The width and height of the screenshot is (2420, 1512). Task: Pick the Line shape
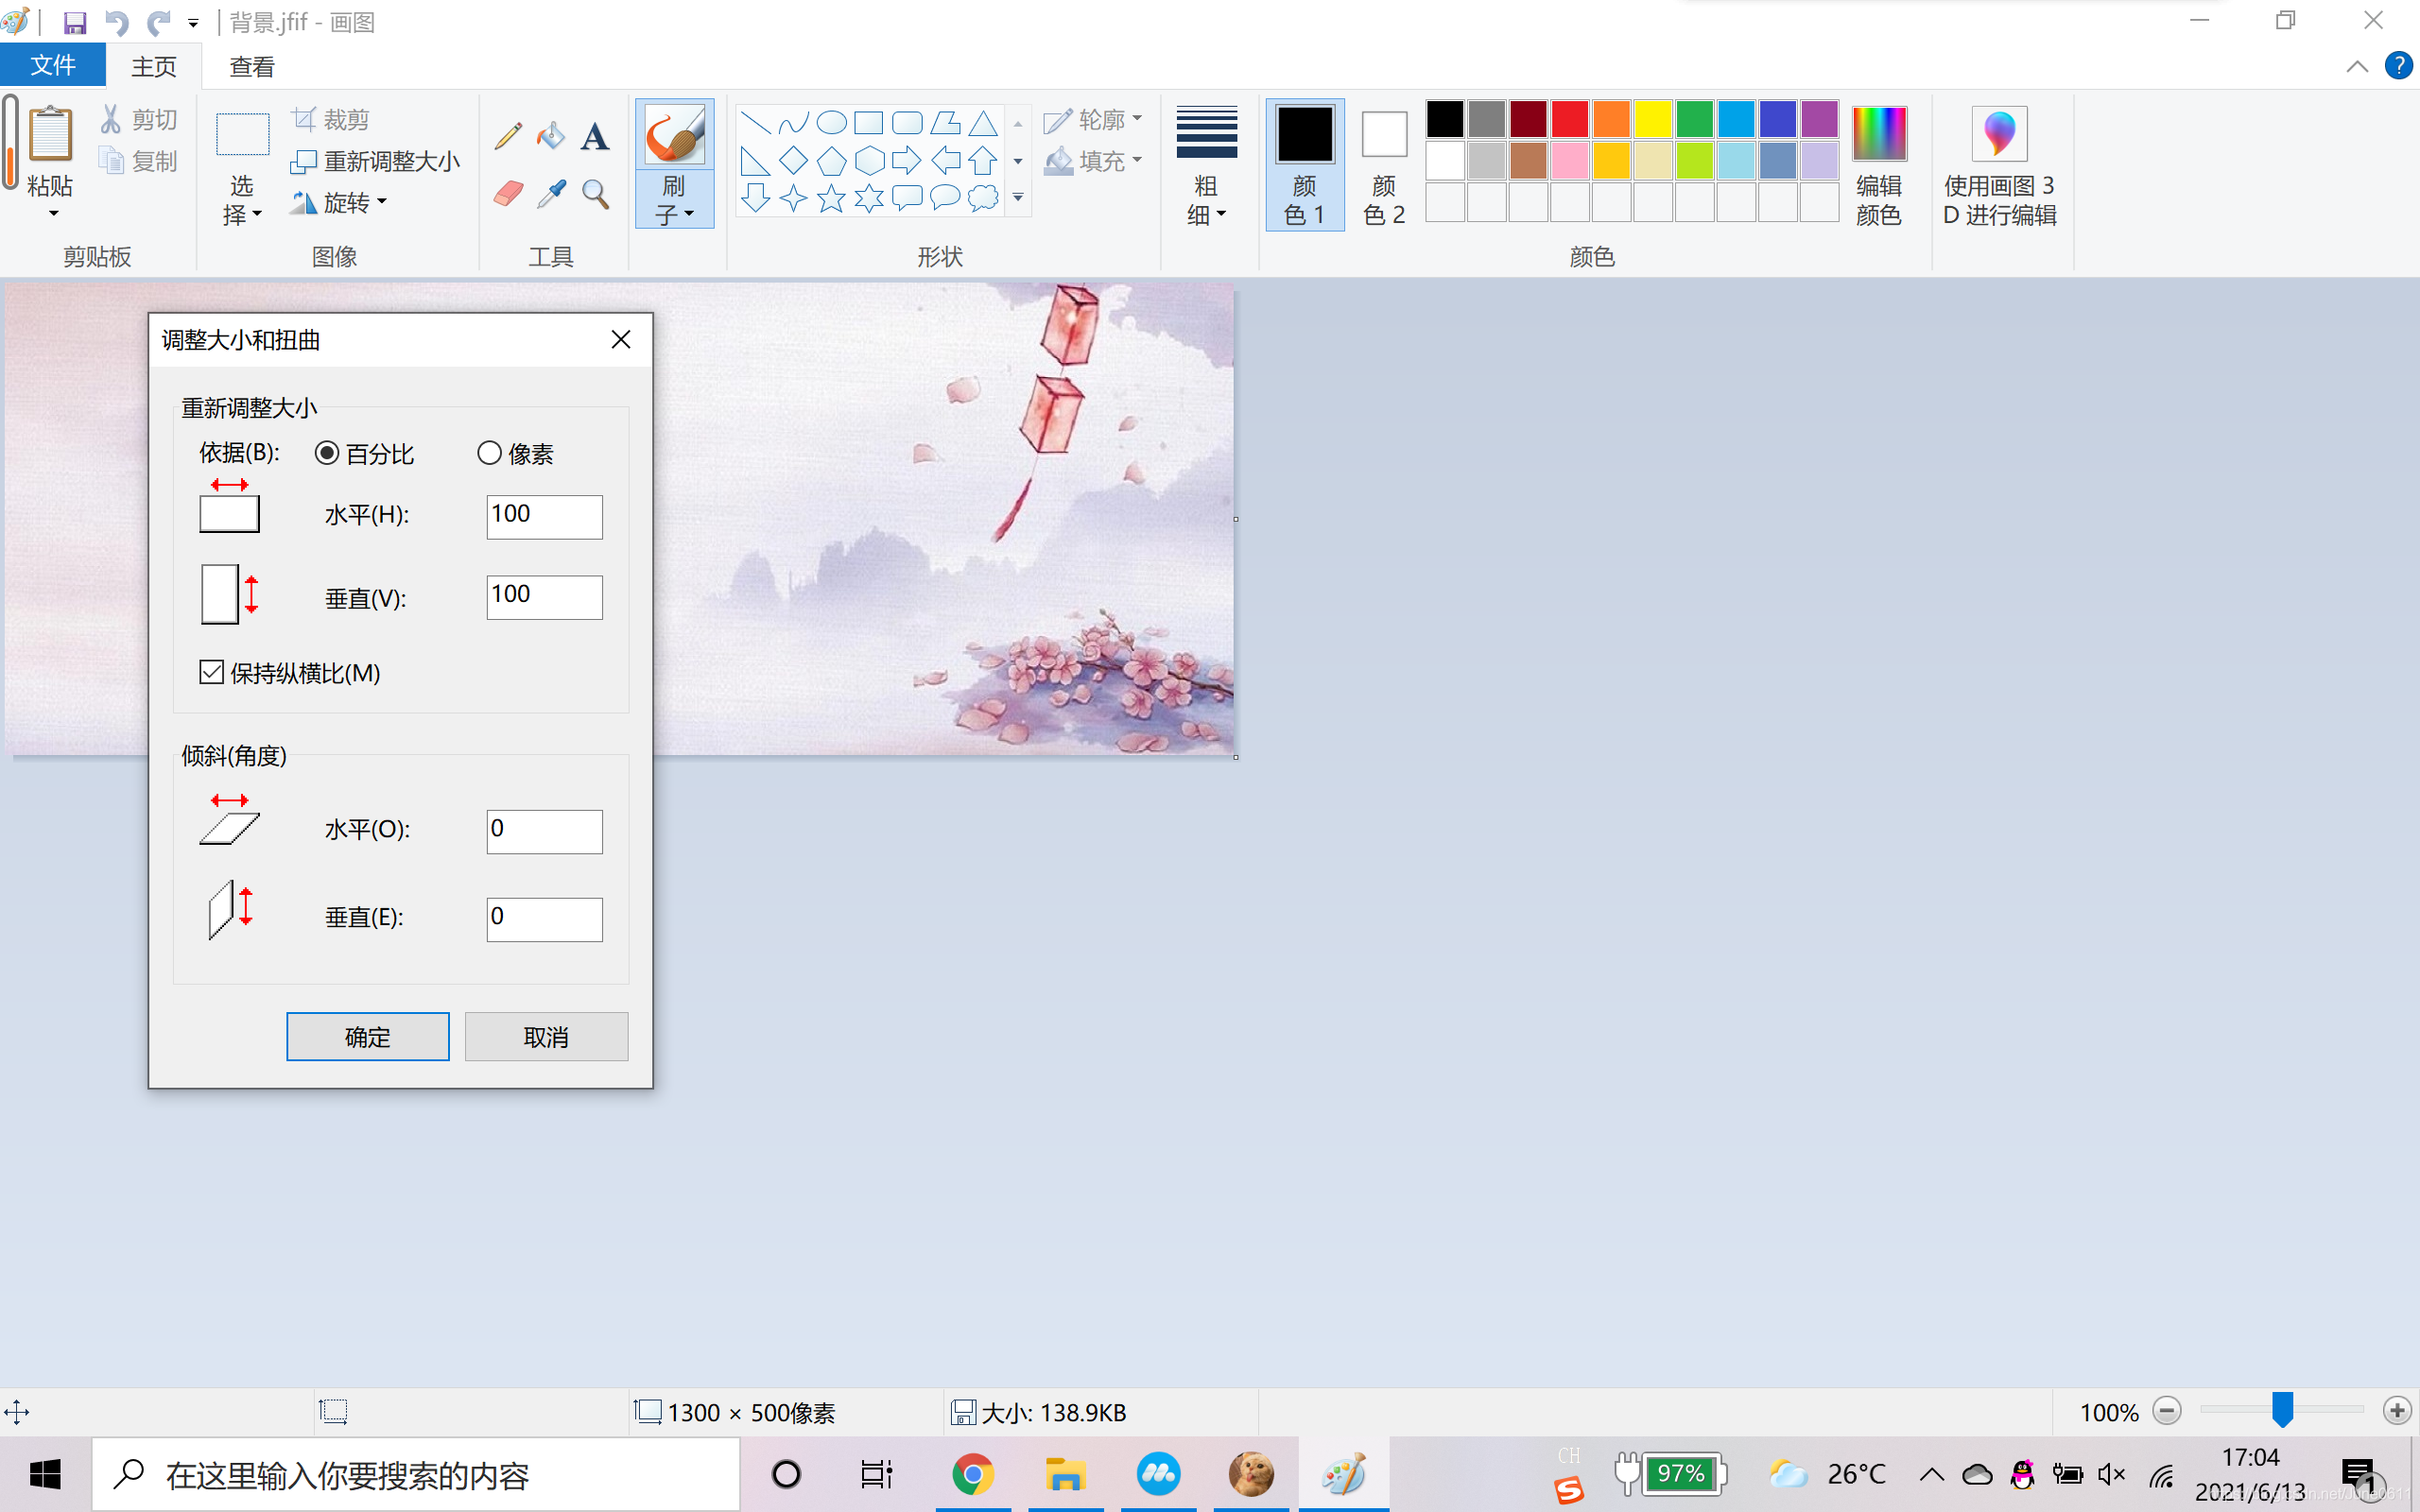[x=756, y=123]
